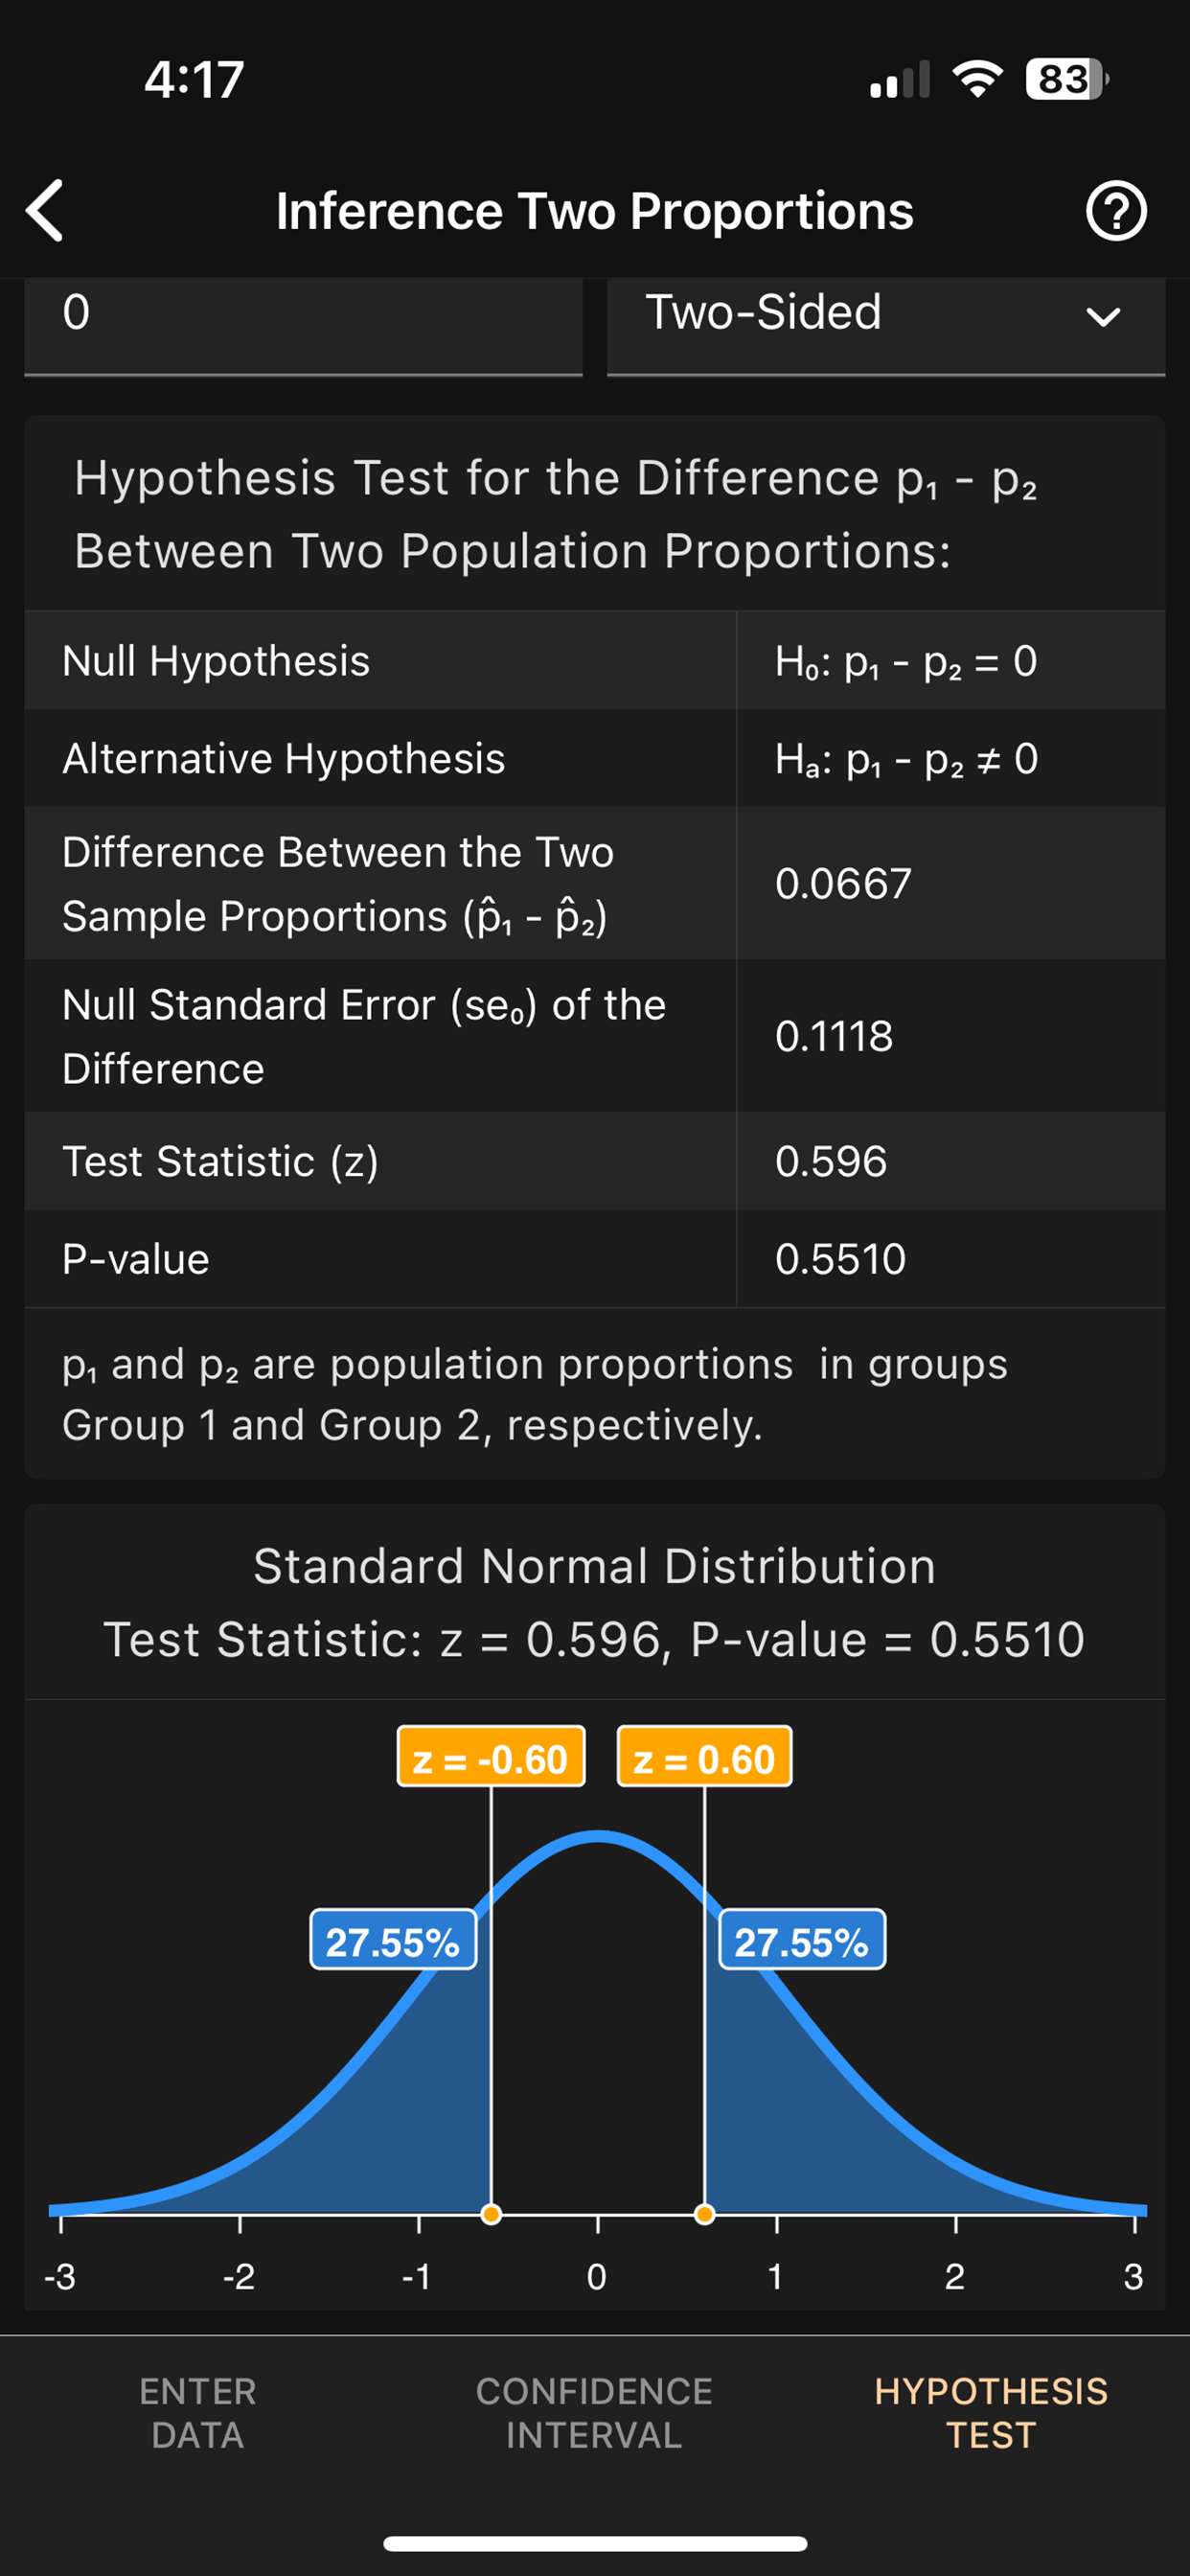Tap the right tail 27.55% label
1190x2576 pixels.
802,1941
